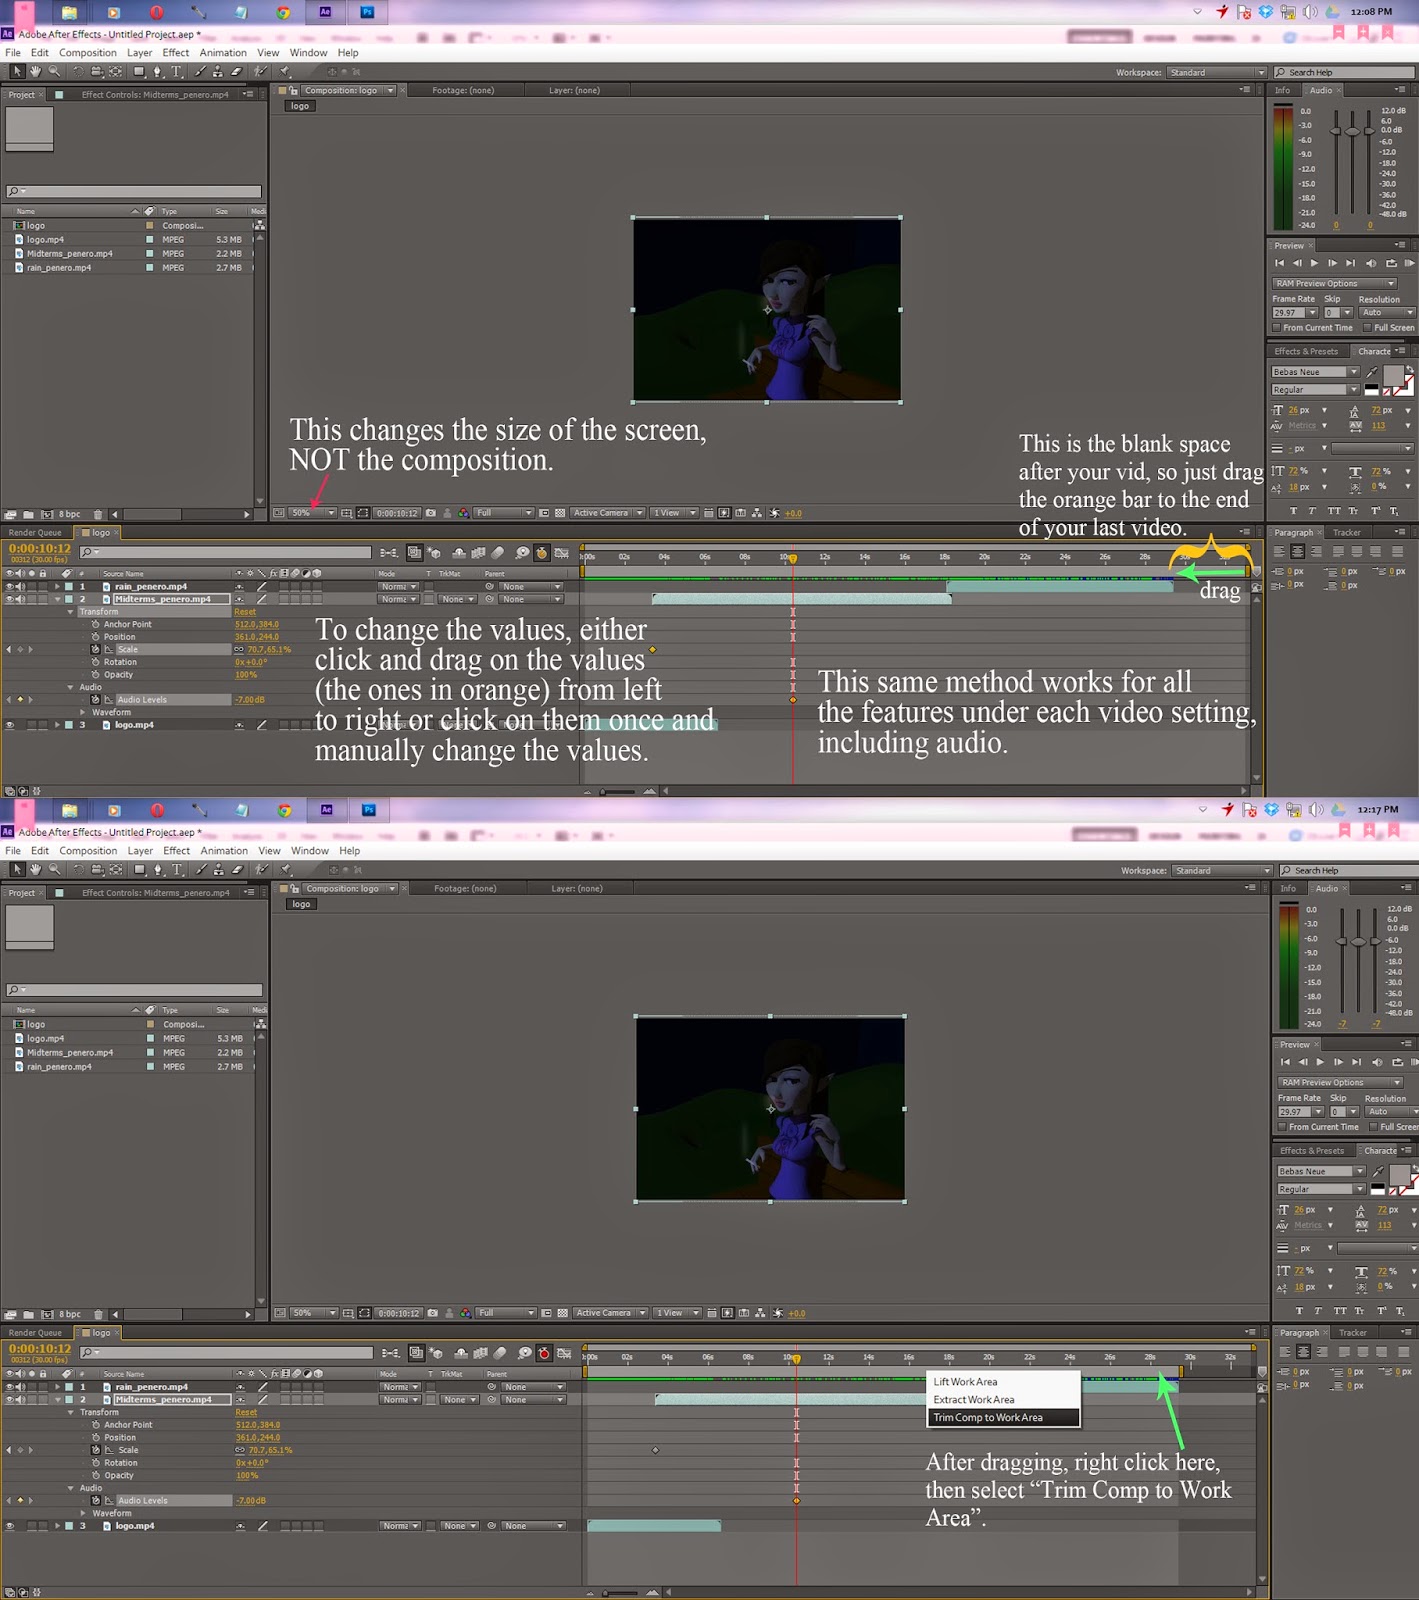Image resolution: width=1419 pixels, height=1600 pixels.
Task: Select the Brush tool in the upper window toolbar
Action: 200,72
